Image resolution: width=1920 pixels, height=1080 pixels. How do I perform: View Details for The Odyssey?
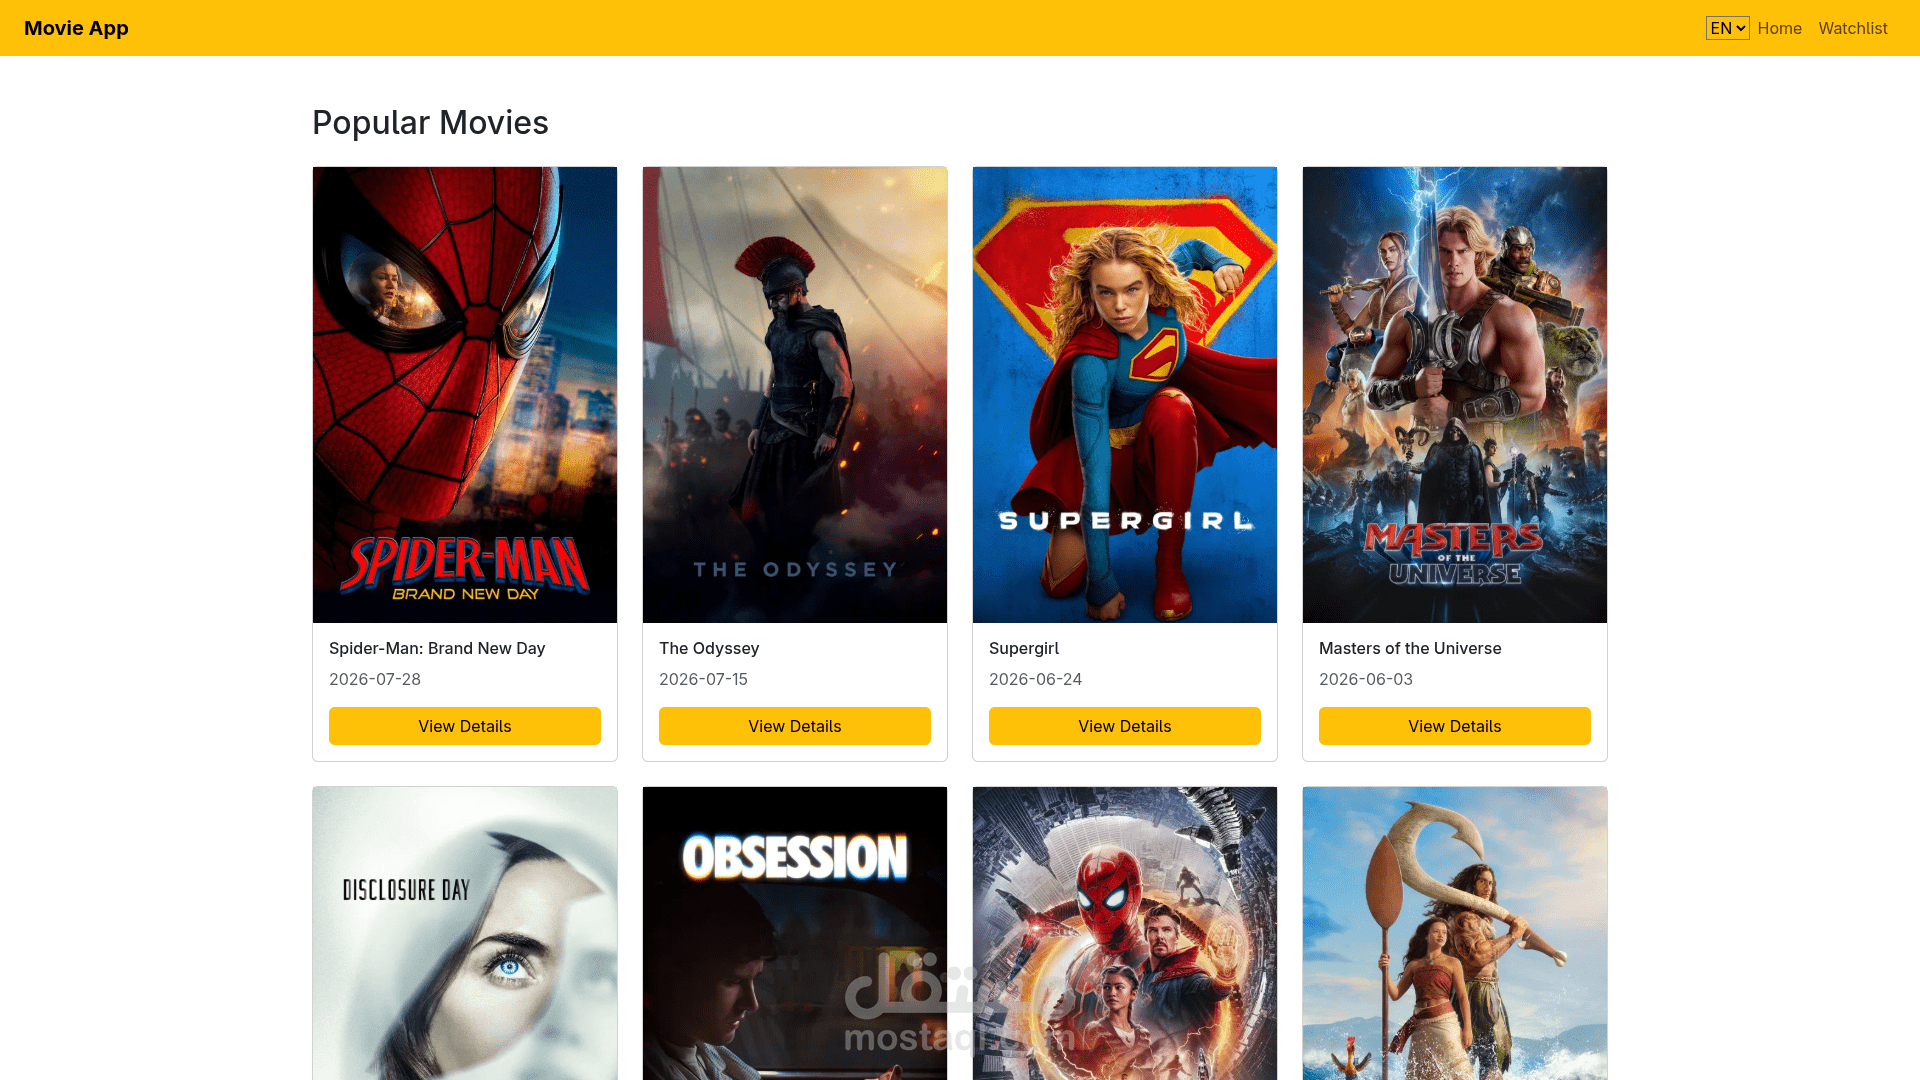795,726
